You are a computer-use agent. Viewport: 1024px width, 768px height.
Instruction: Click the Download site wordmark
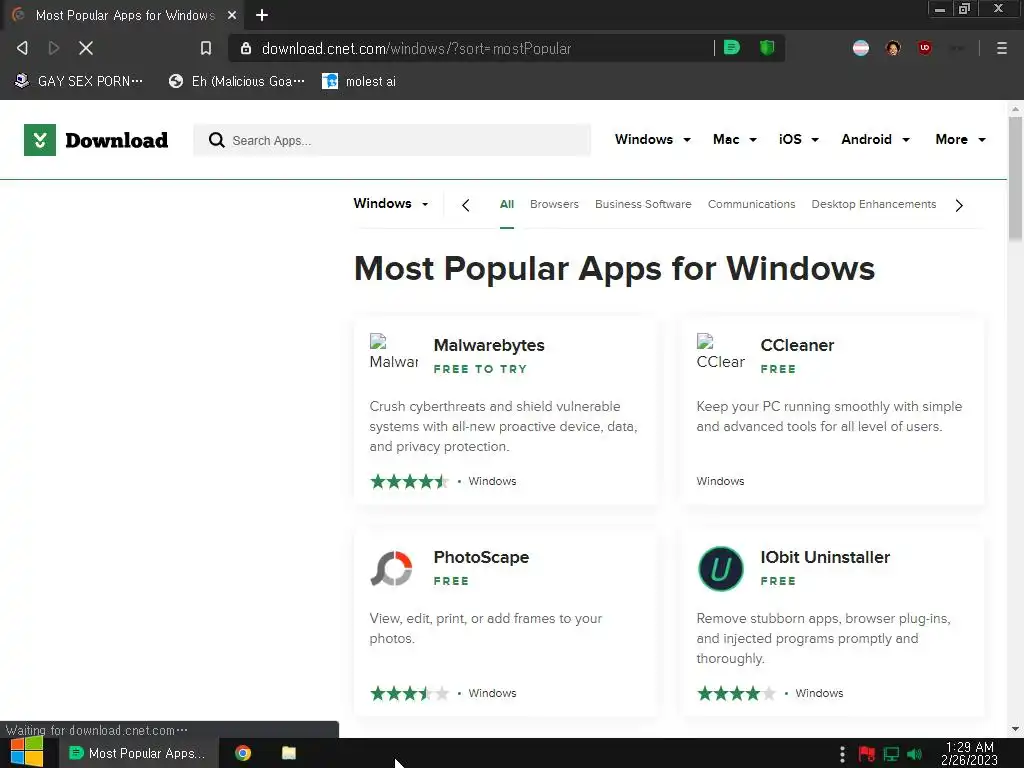(117, 140)
